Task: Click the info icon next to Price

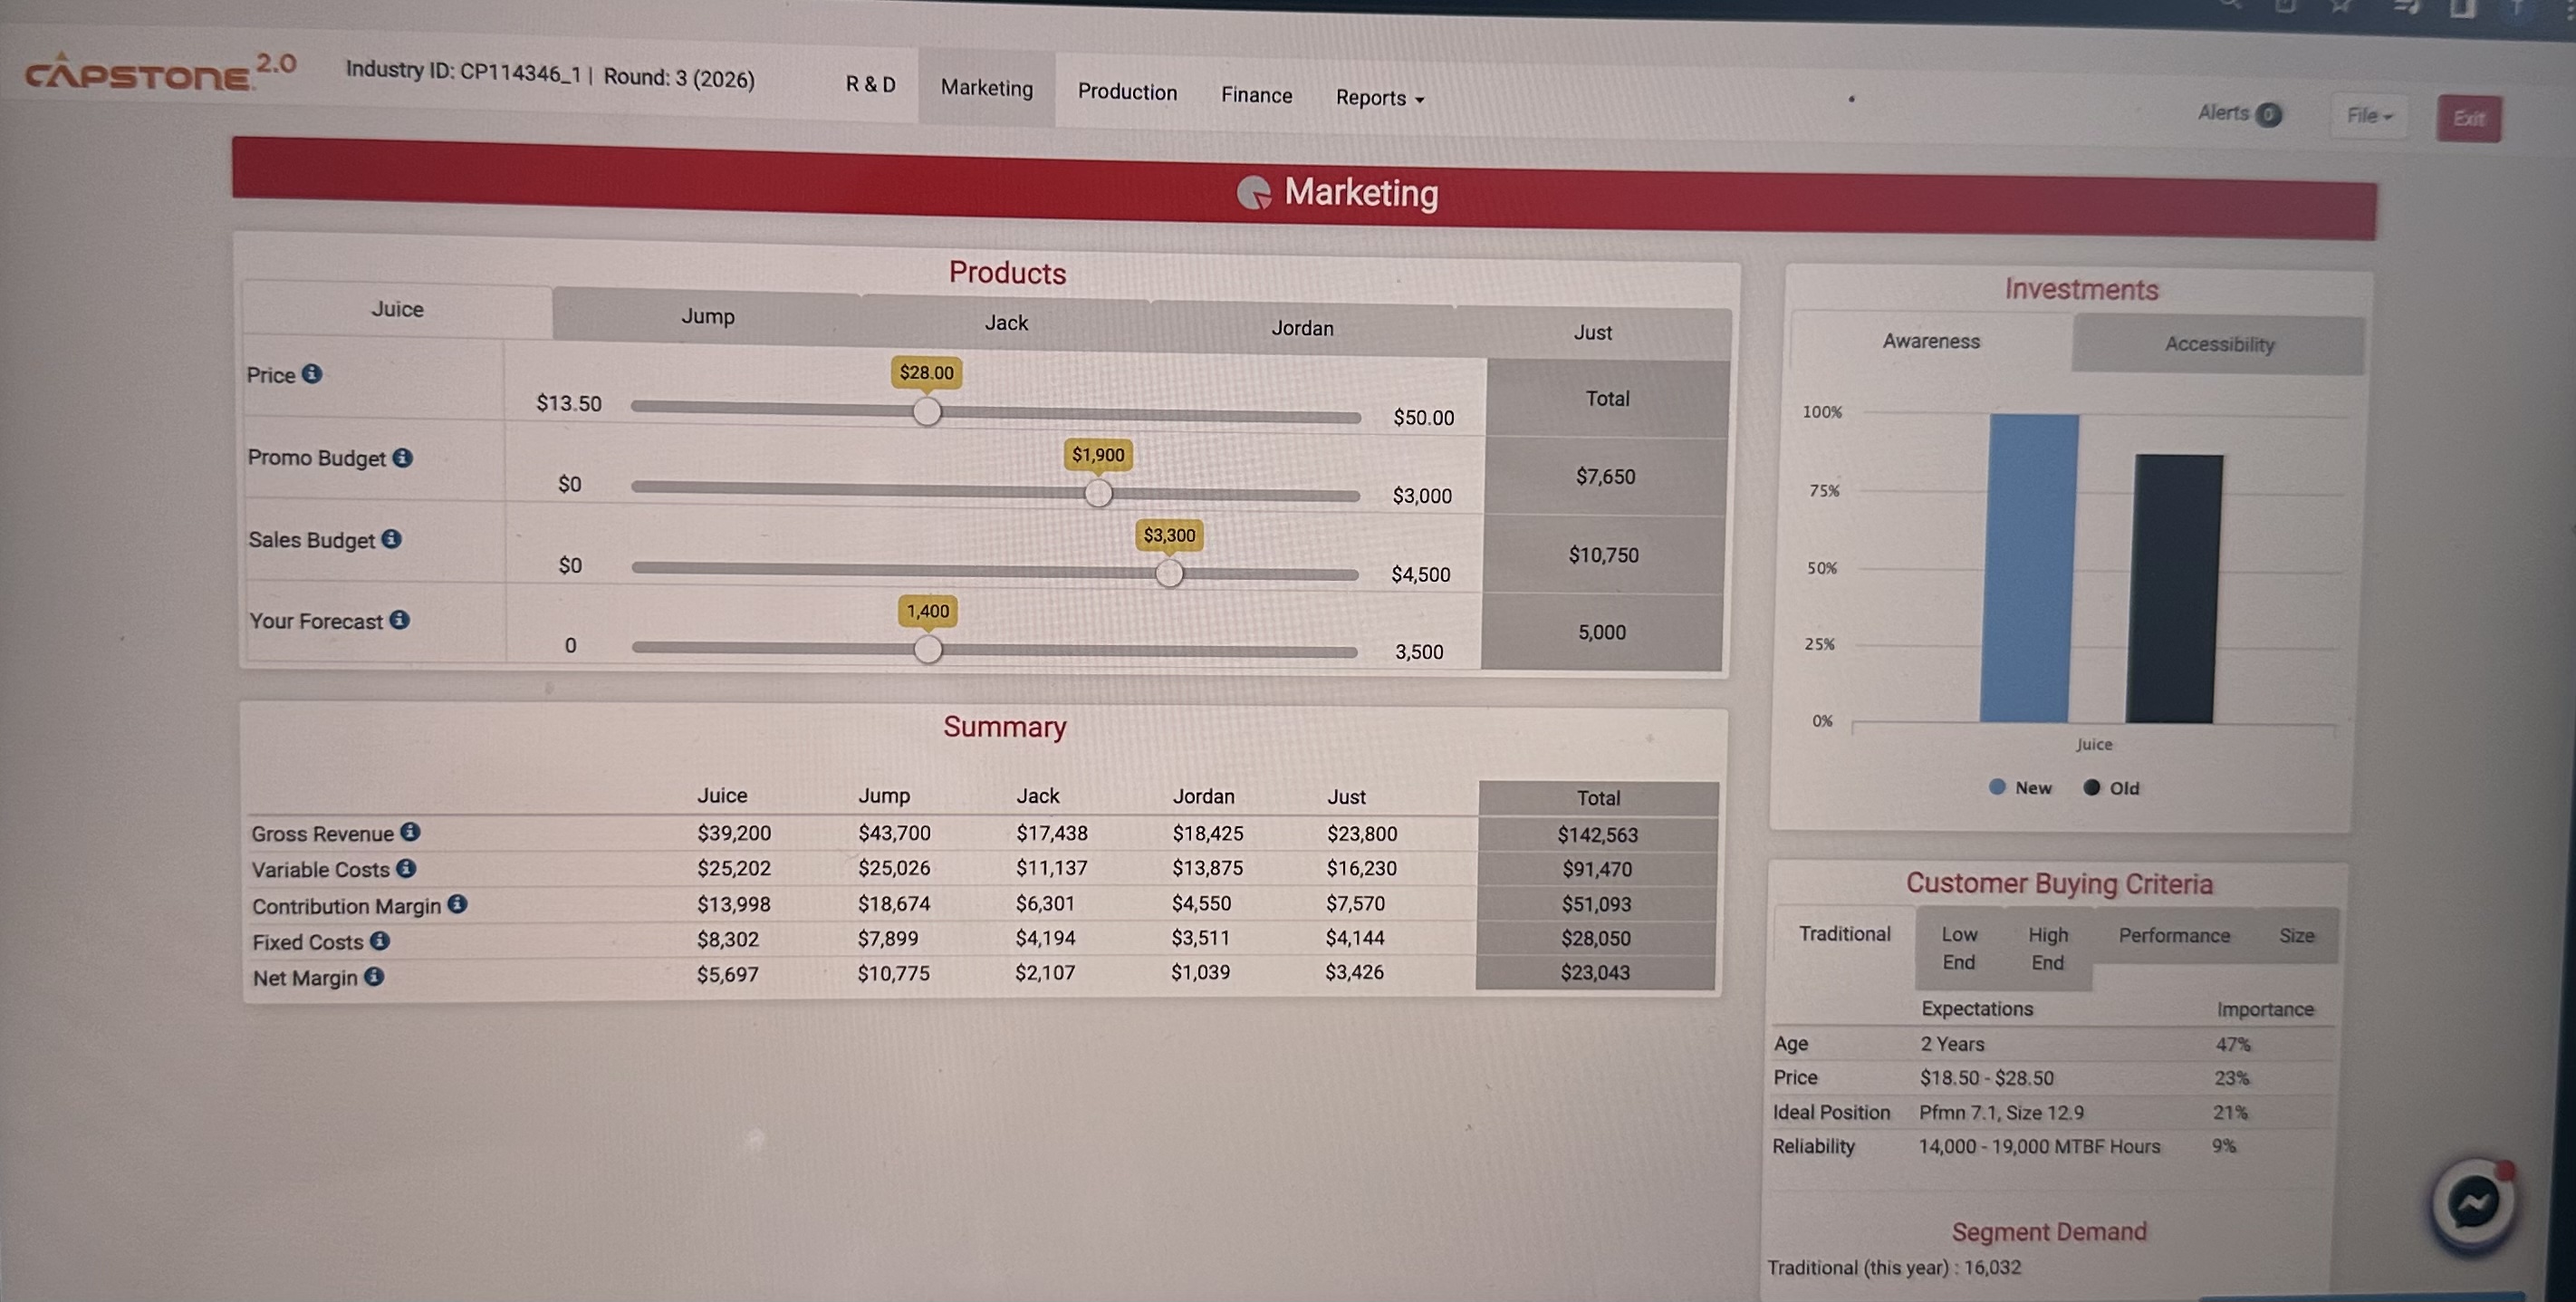Action: point(312,373)
